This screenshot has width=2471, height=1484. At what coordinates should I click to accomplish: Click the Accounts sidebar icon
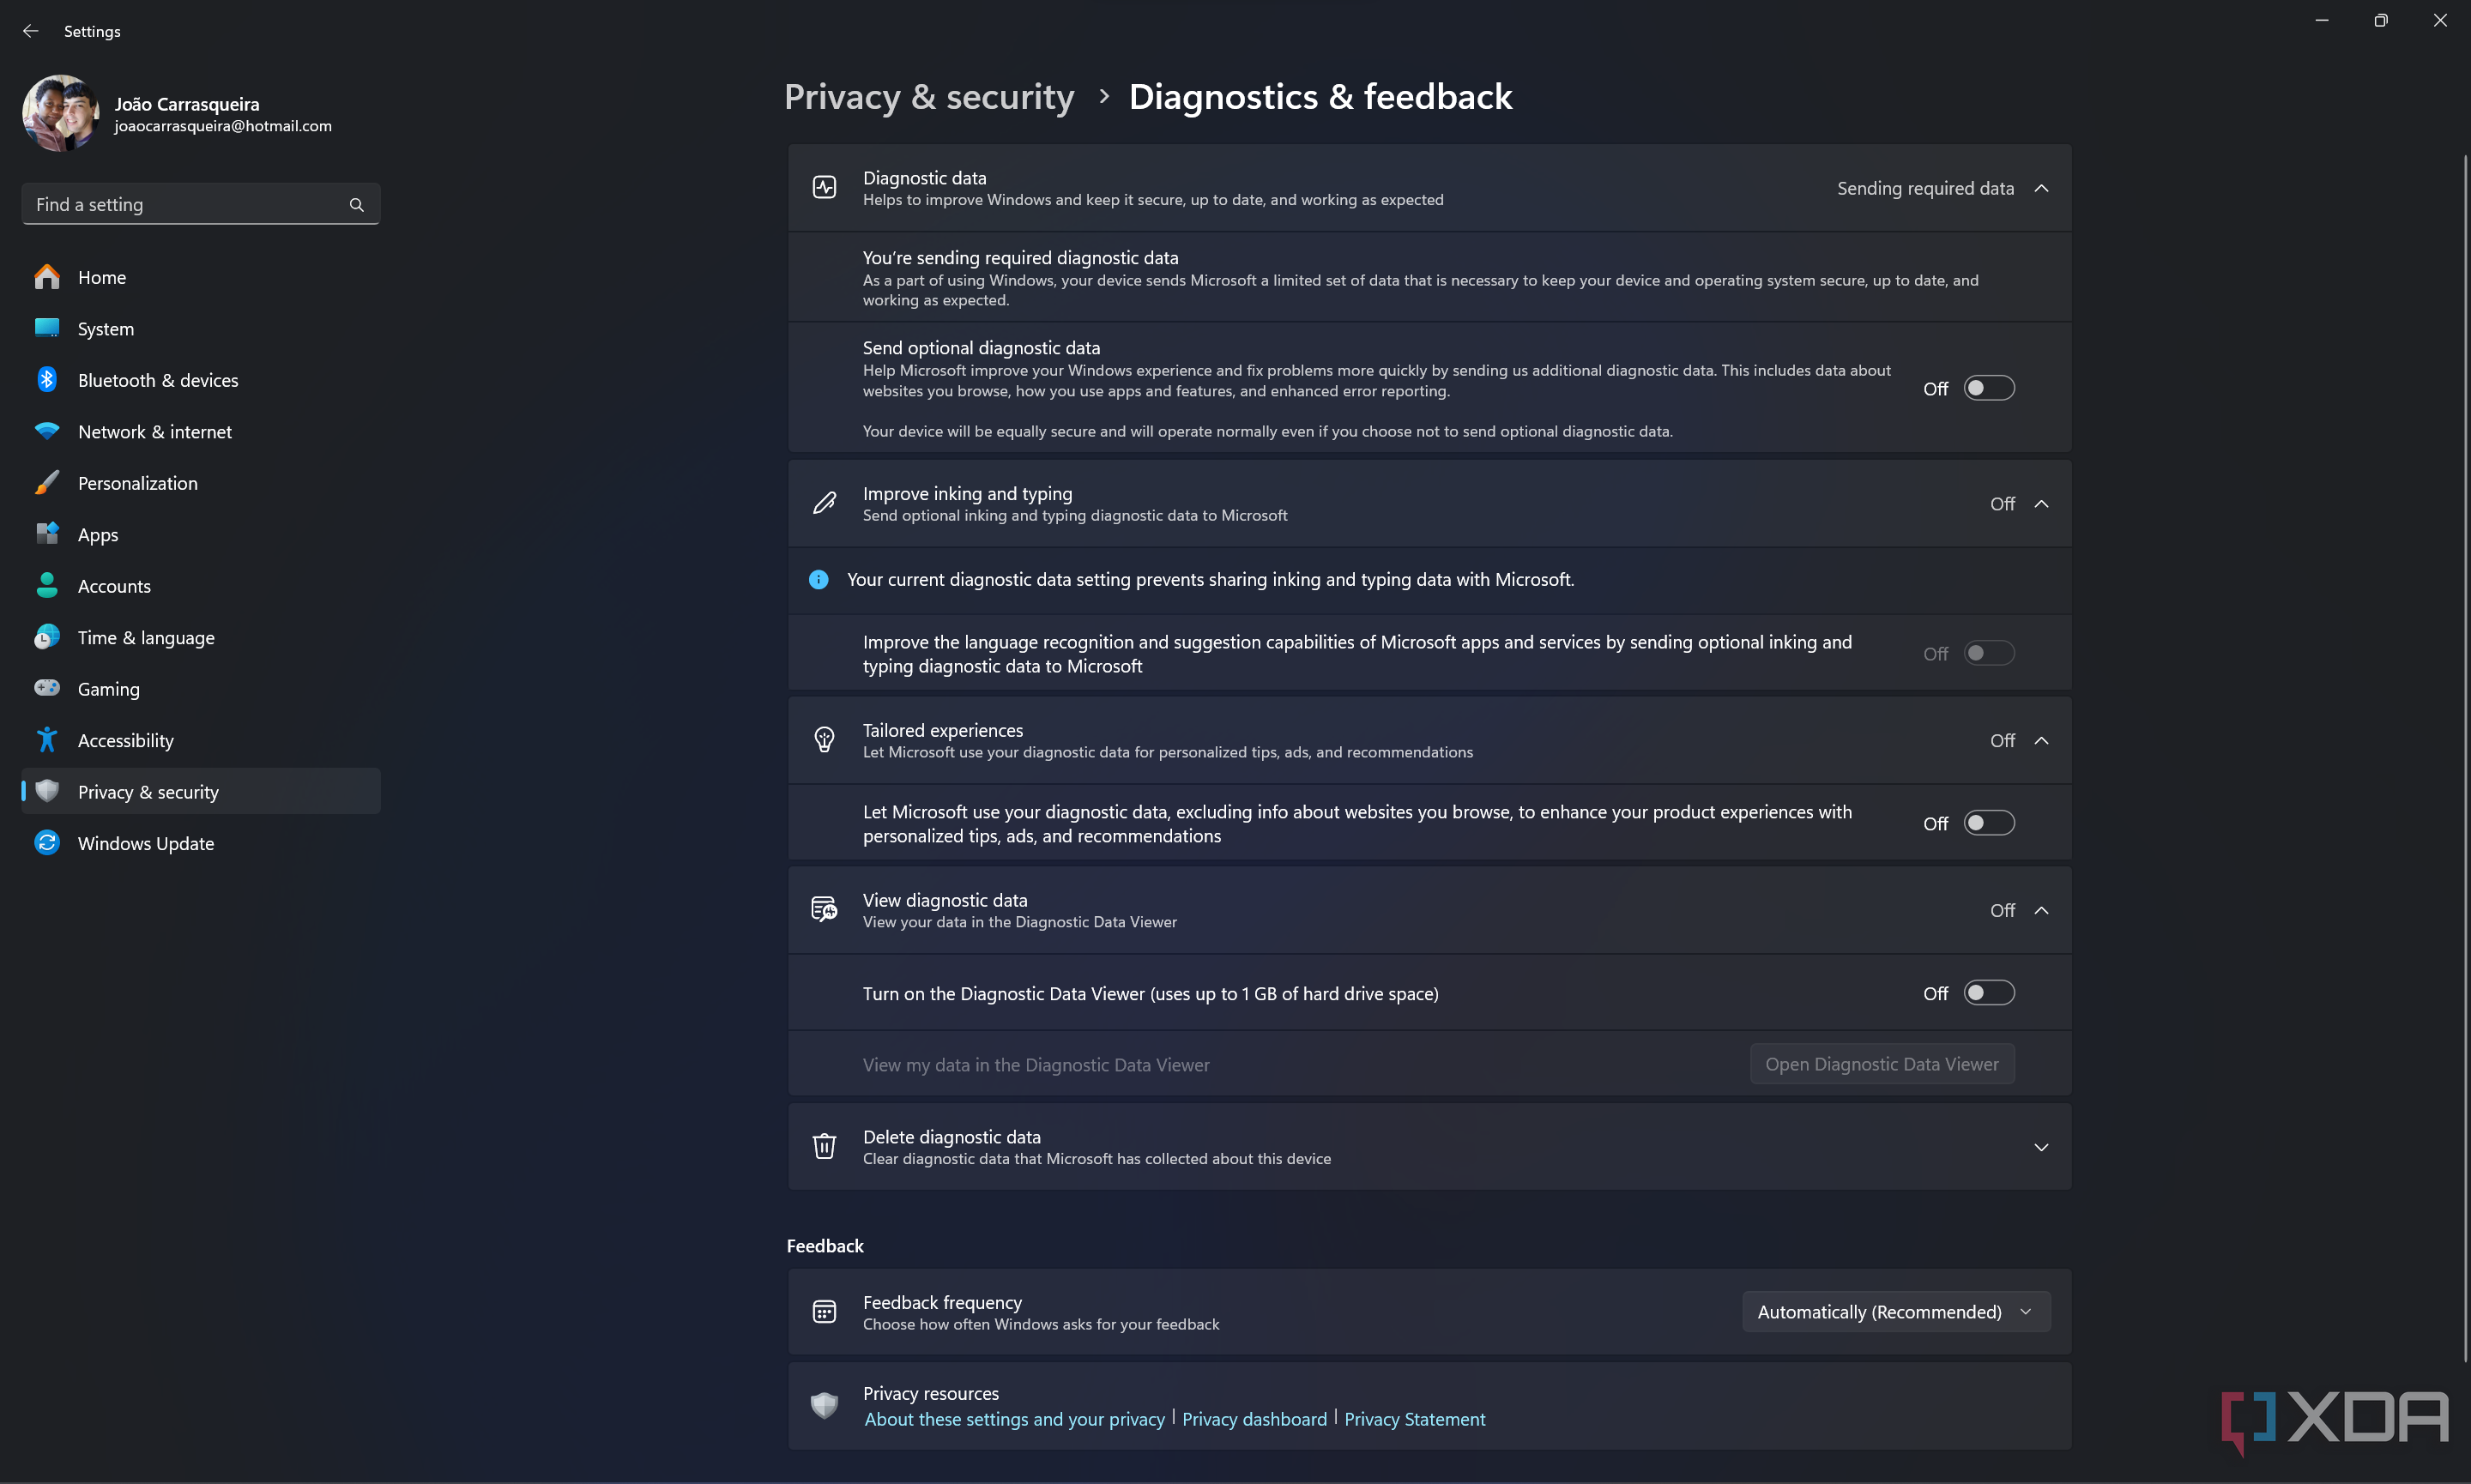point(47,586)
